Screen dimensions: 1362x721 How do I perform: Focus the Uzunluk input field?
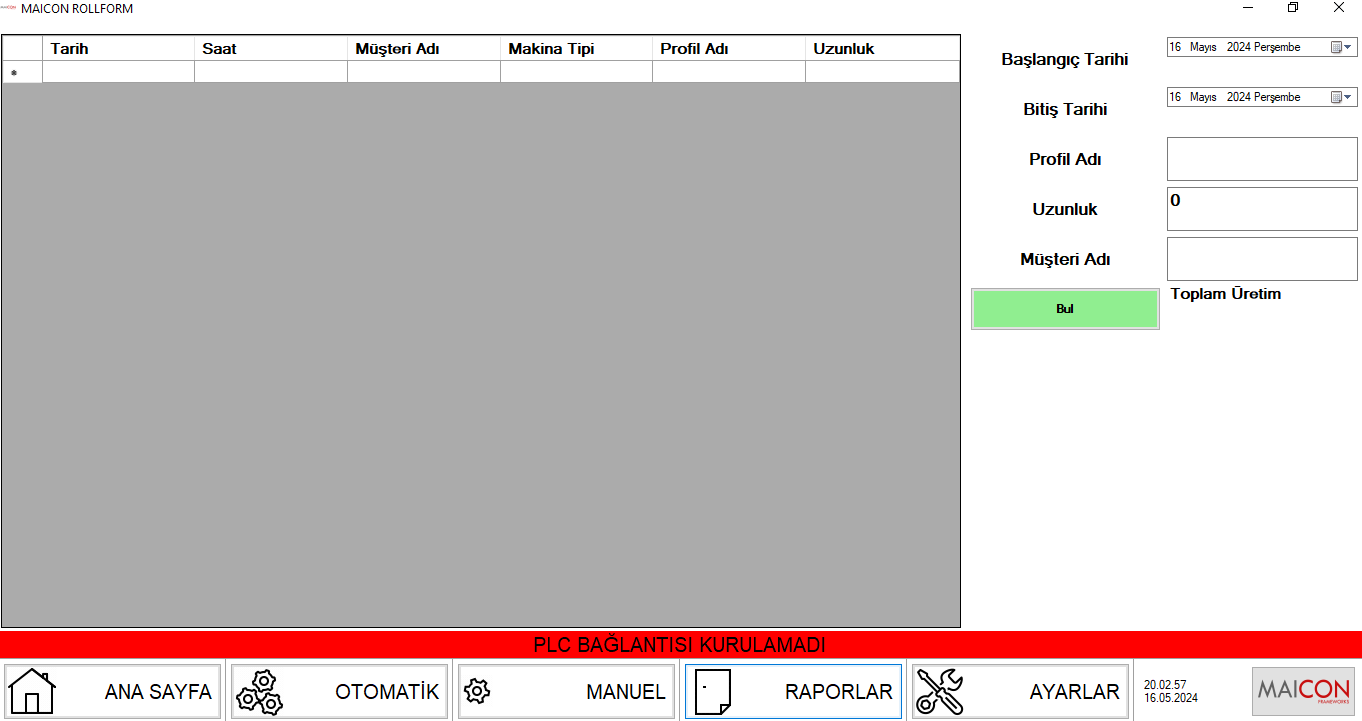(x=1262, y=209)
